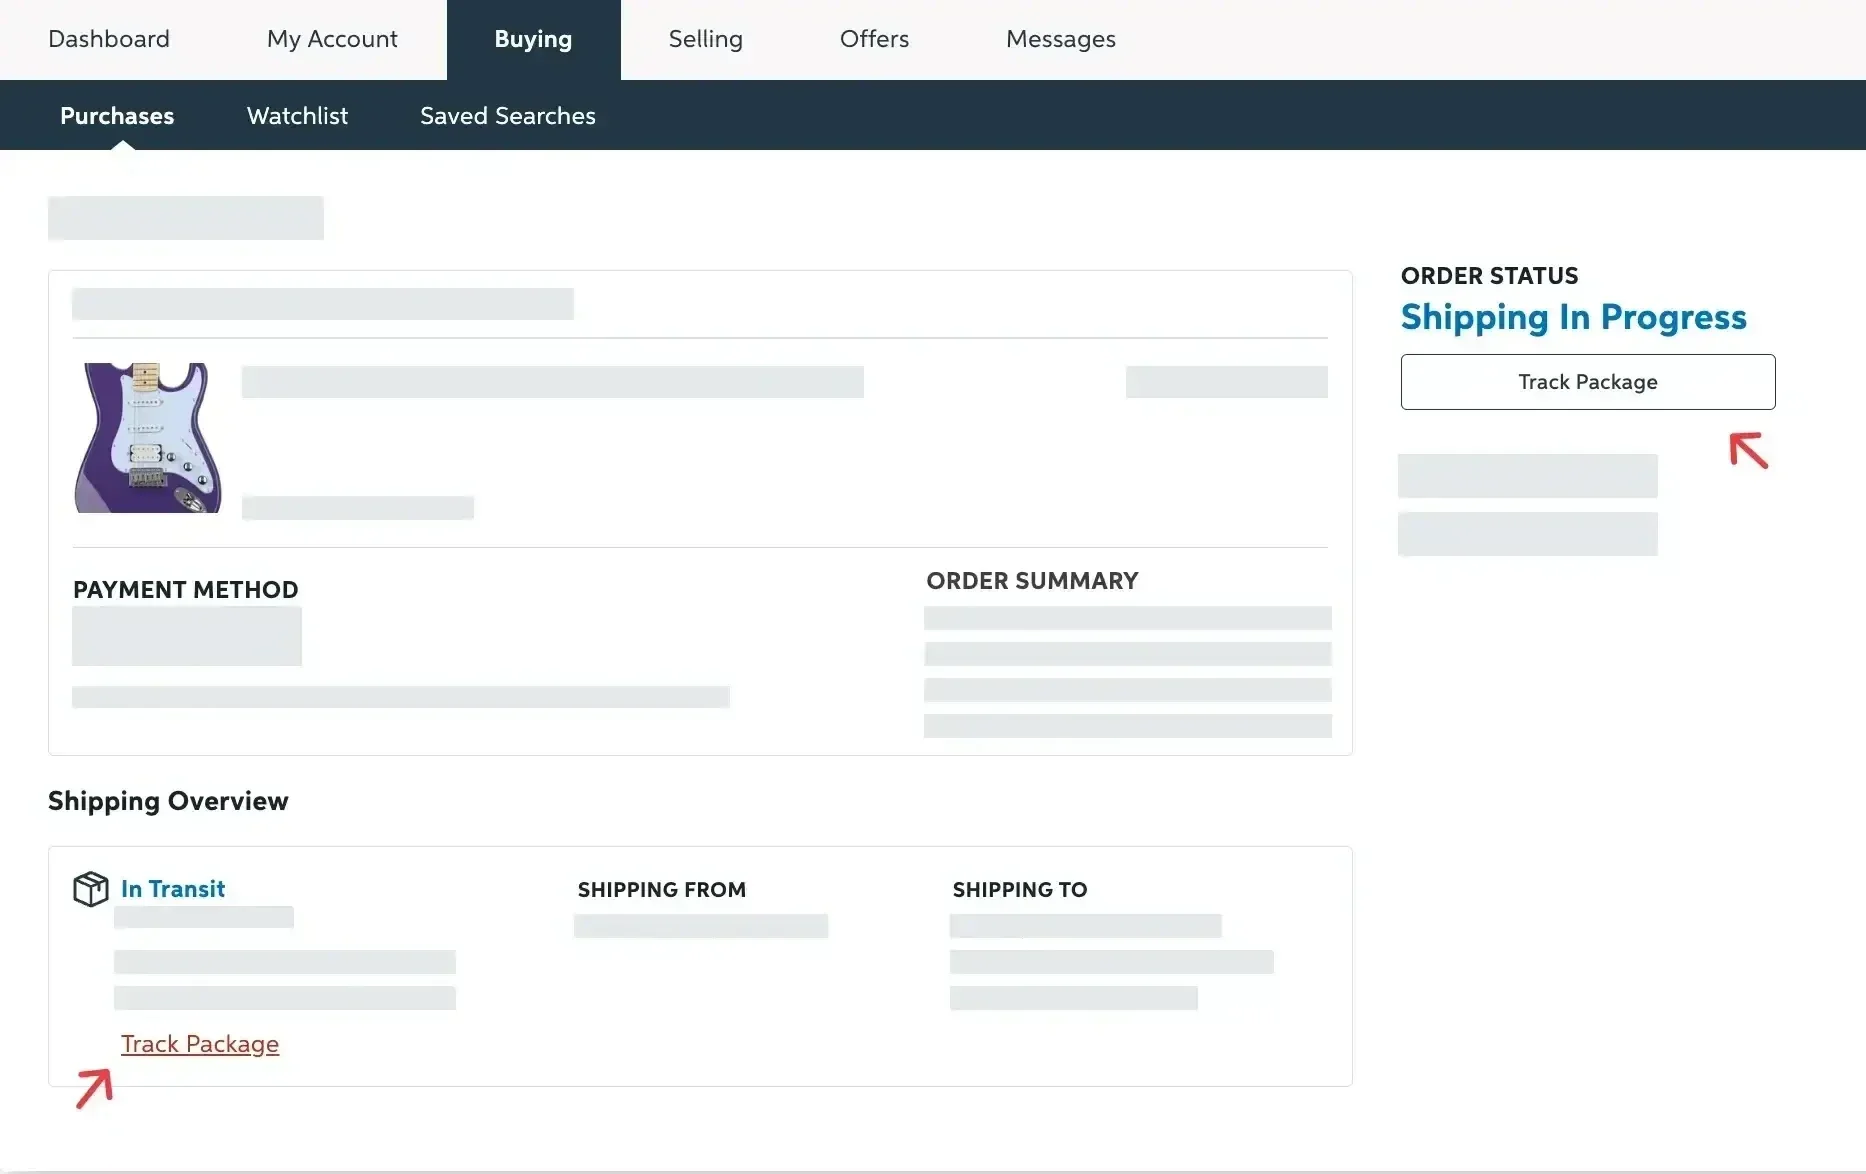The height and width of the screenshot is (1174, 1866).
Task: Follow the Track Package link in Shipping Overview
Action: (200, 1043)
